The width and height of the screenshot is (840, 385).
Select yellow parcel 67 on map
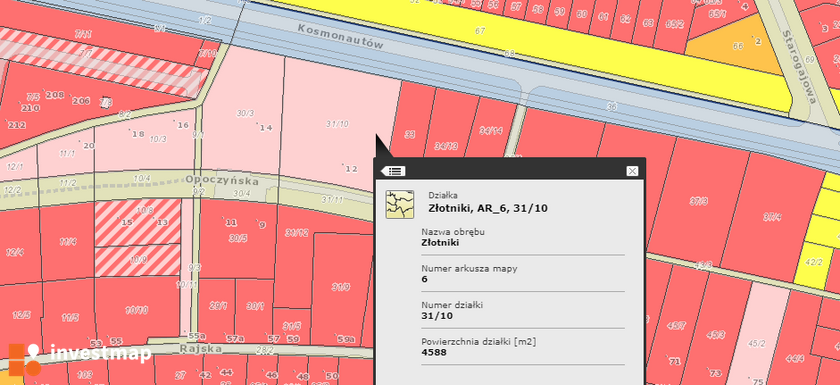(x=481, y=31)
